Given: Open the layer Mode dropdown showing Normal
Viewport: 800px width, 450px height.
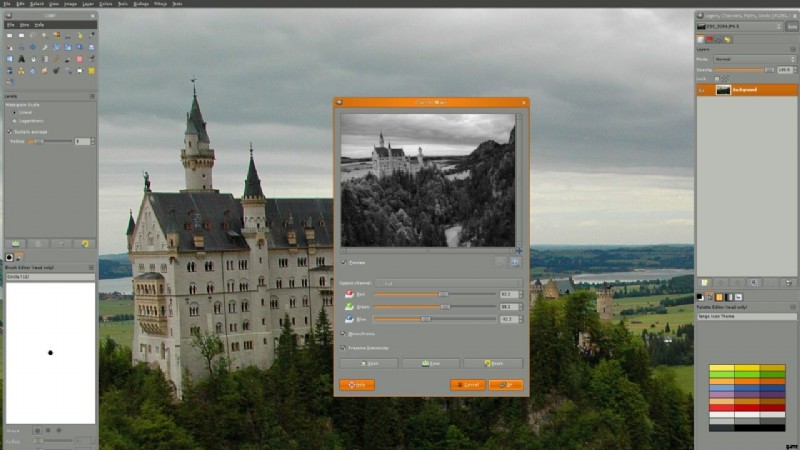Looking at the screenshot, I should coord(755,59).
